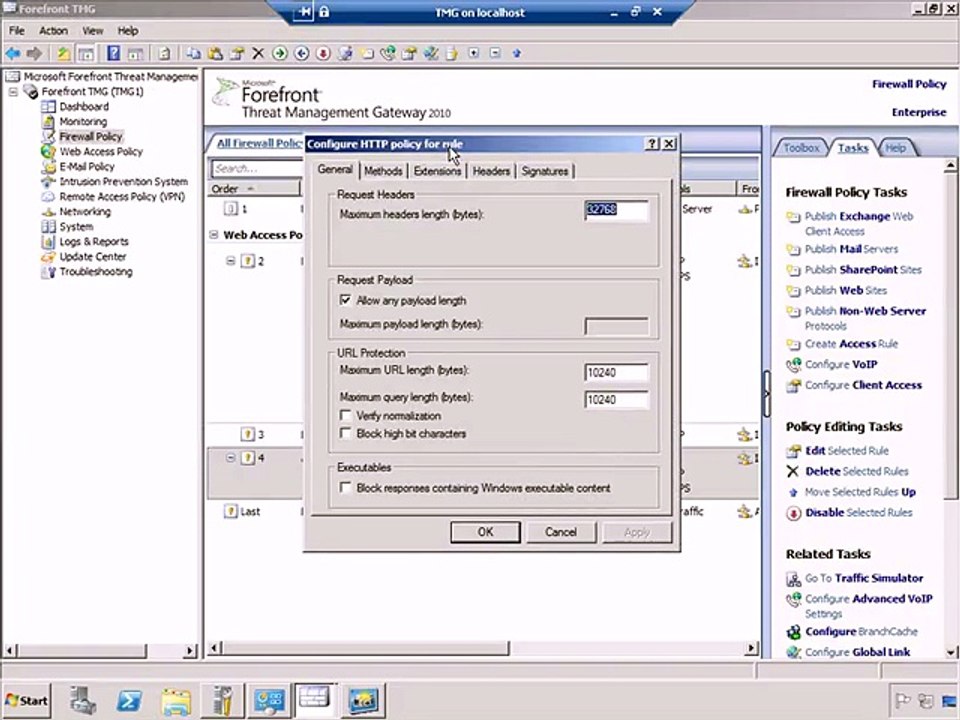The height and width of the screenshot is (720, 960).
Task: Select E-Mail Policy tree node
Action: [86, 167]
